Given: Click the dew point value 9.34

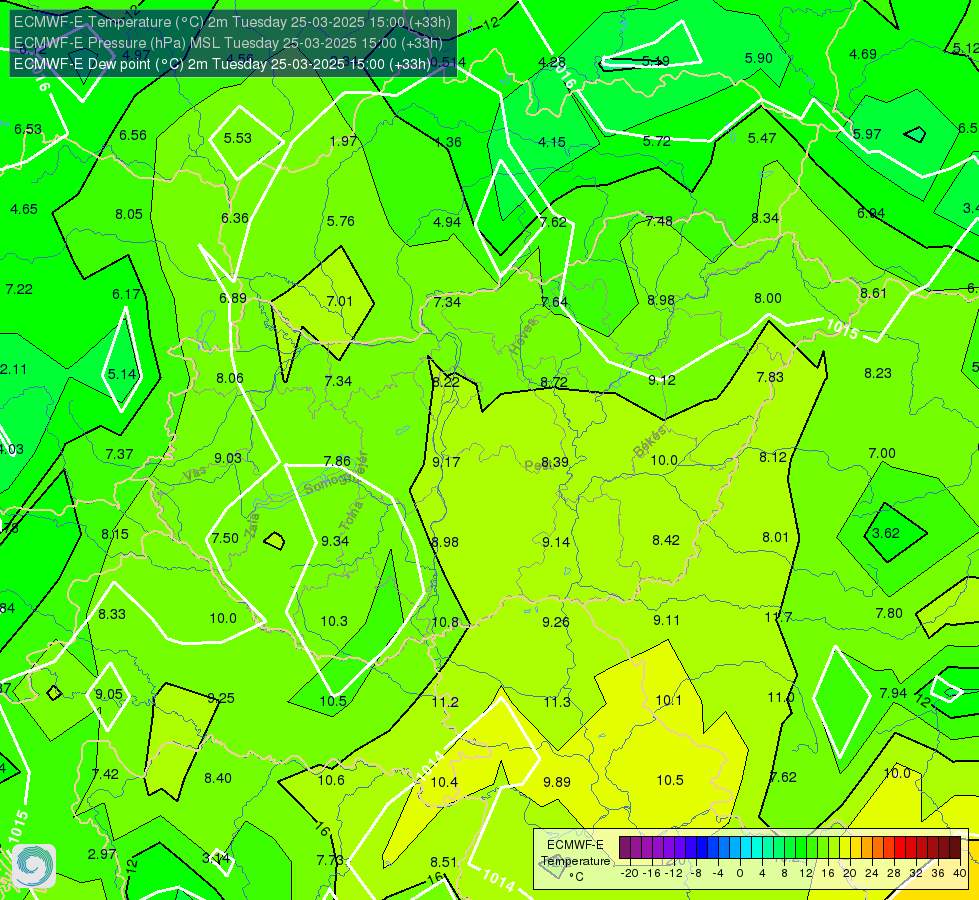Looking at the screenshot, I should pos(335,541).
